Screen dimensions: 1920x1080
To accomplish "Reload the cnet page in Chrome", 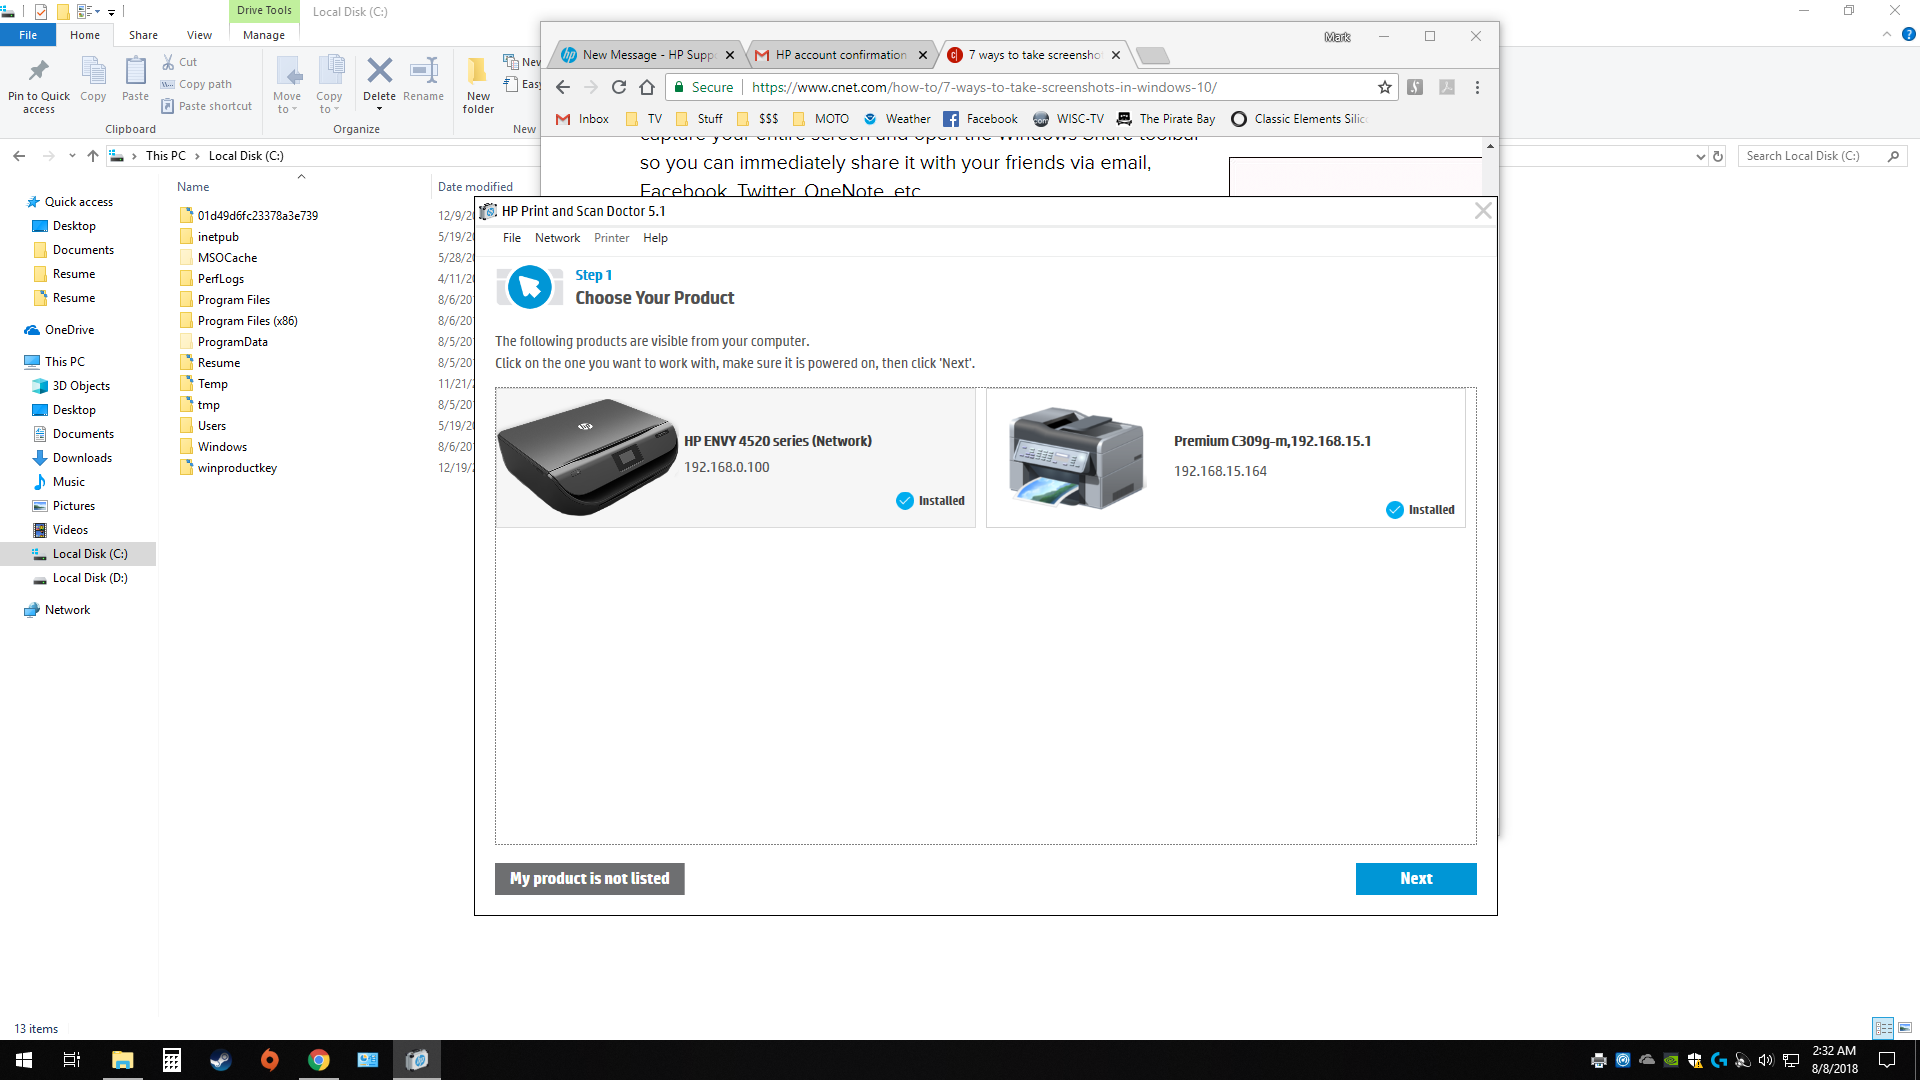I will [619, 87].
